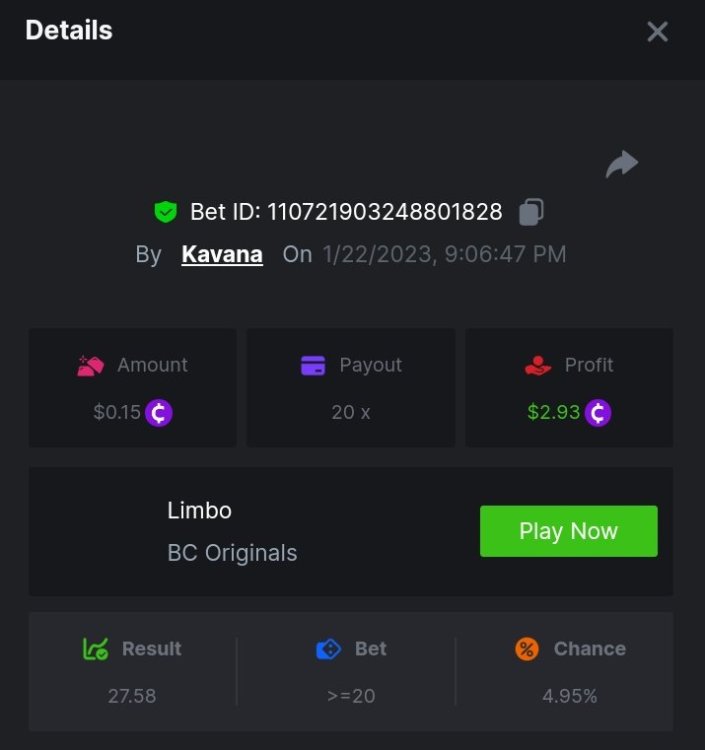This screenshot has height=750, width=705.
Task: Click the pink Amount icon
Action: (x=91, y=366)
